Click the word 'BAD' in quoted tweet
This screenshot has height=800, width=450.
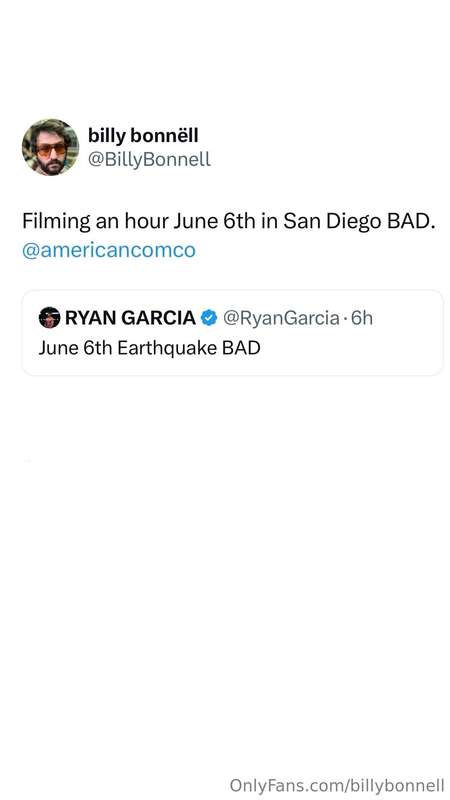241,348
